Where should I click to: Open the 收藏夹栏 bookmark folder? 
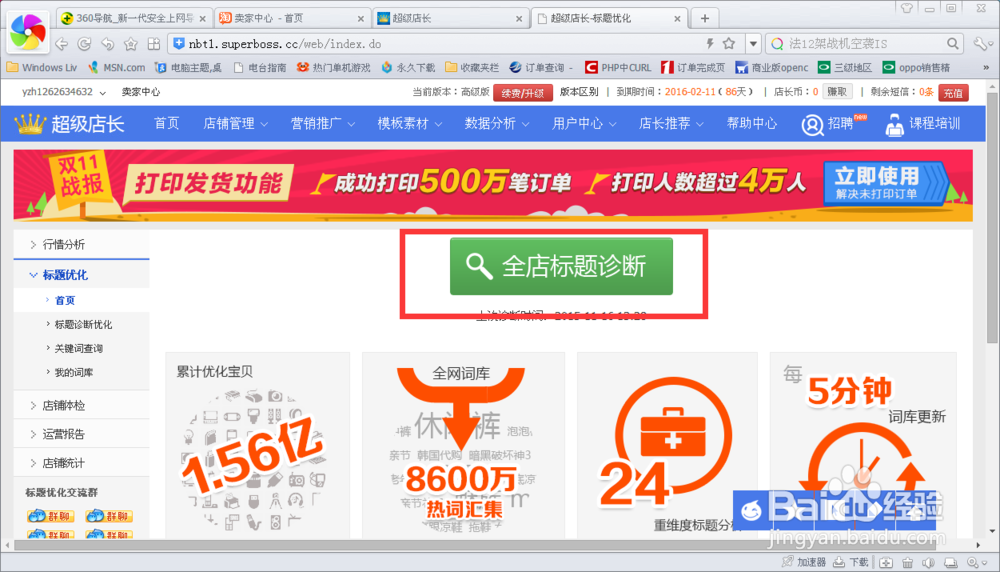pyautogui.click(x=472, y=68)
